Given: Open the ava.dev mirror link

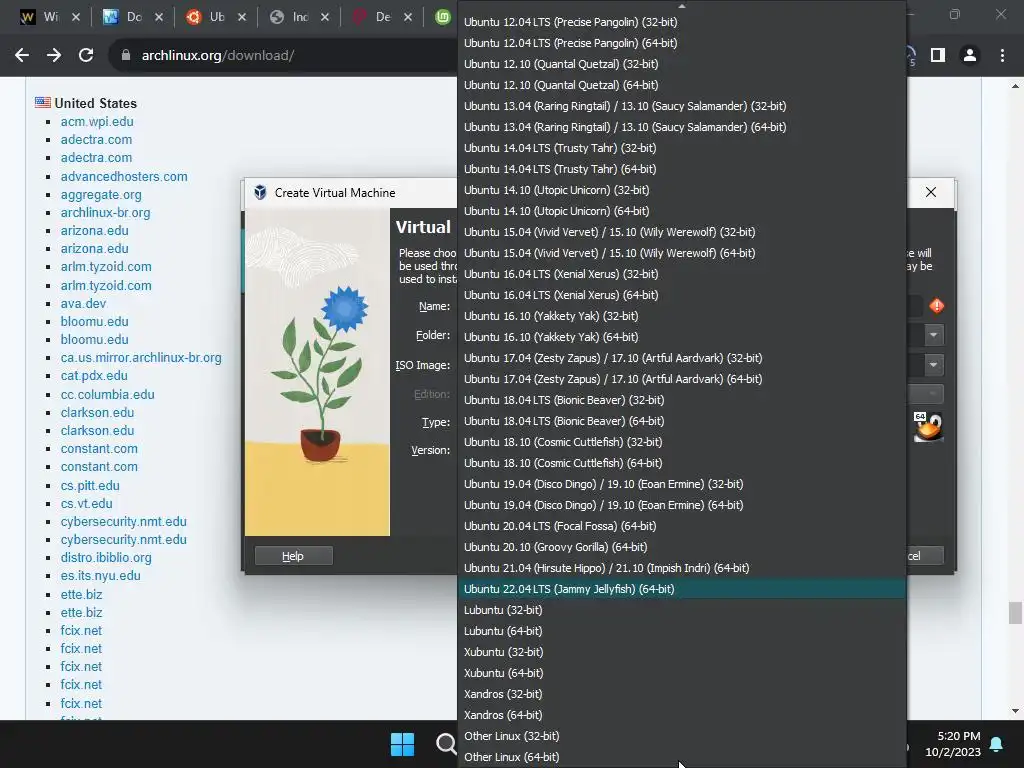Looking at the screenshot, I should [x=83, y=303].
